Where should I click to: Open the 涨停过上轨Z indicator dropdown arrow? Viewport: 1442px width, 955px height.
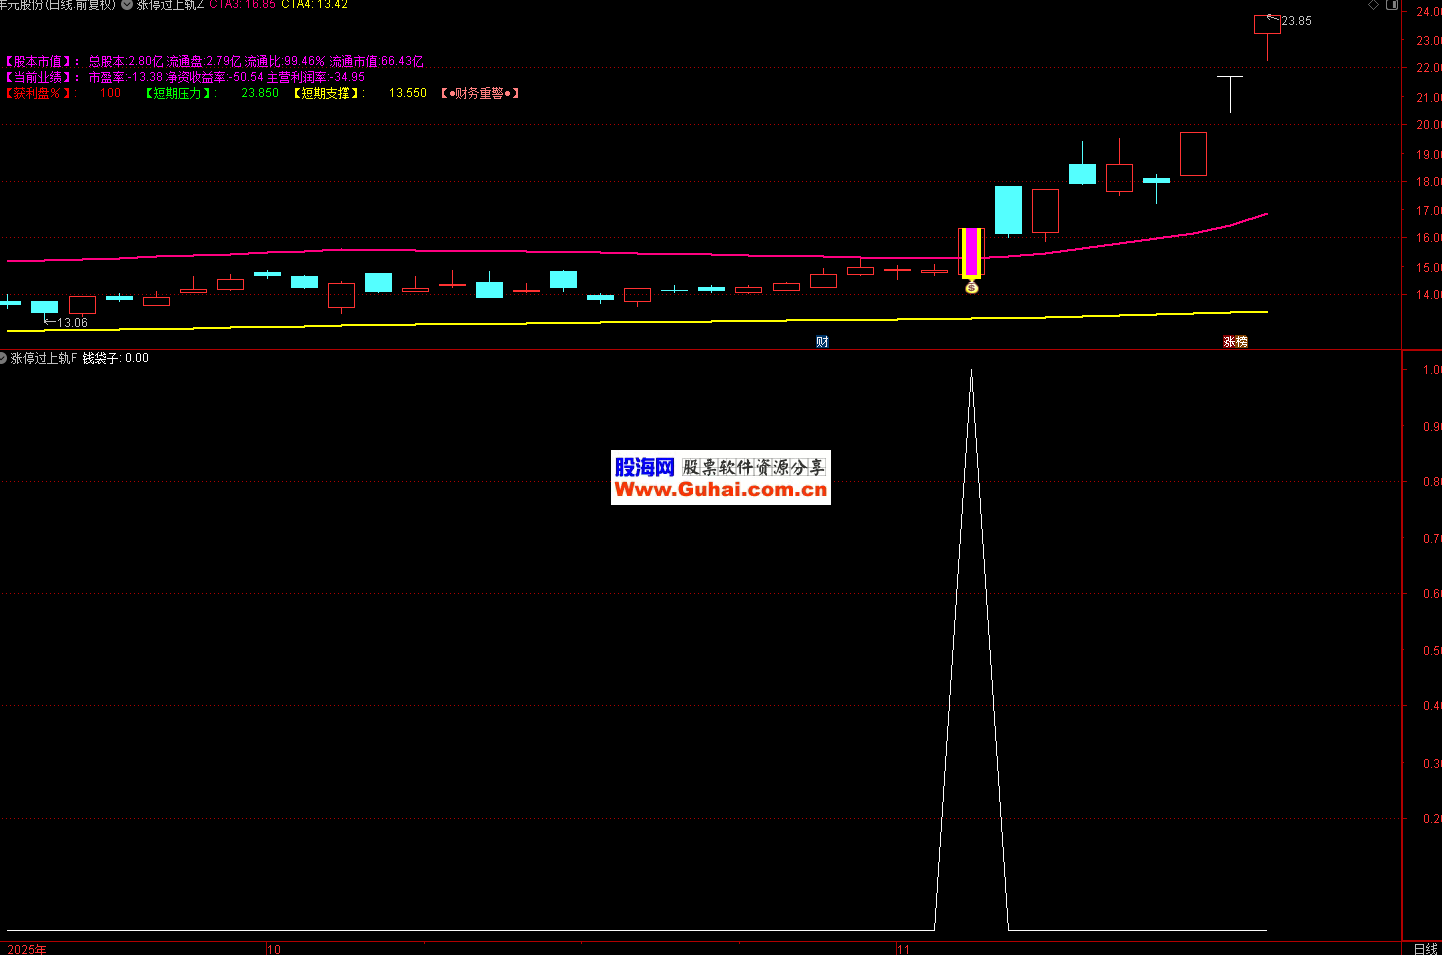(127, 5)
